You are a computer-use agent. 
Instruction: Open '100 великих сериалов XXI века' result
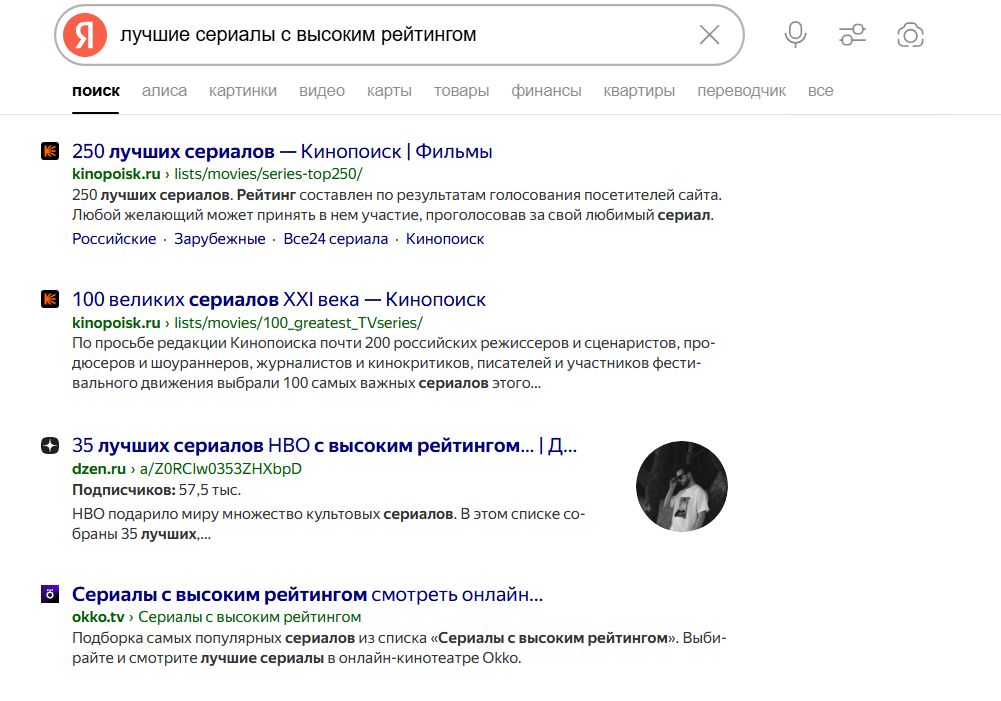coord(278,299)
